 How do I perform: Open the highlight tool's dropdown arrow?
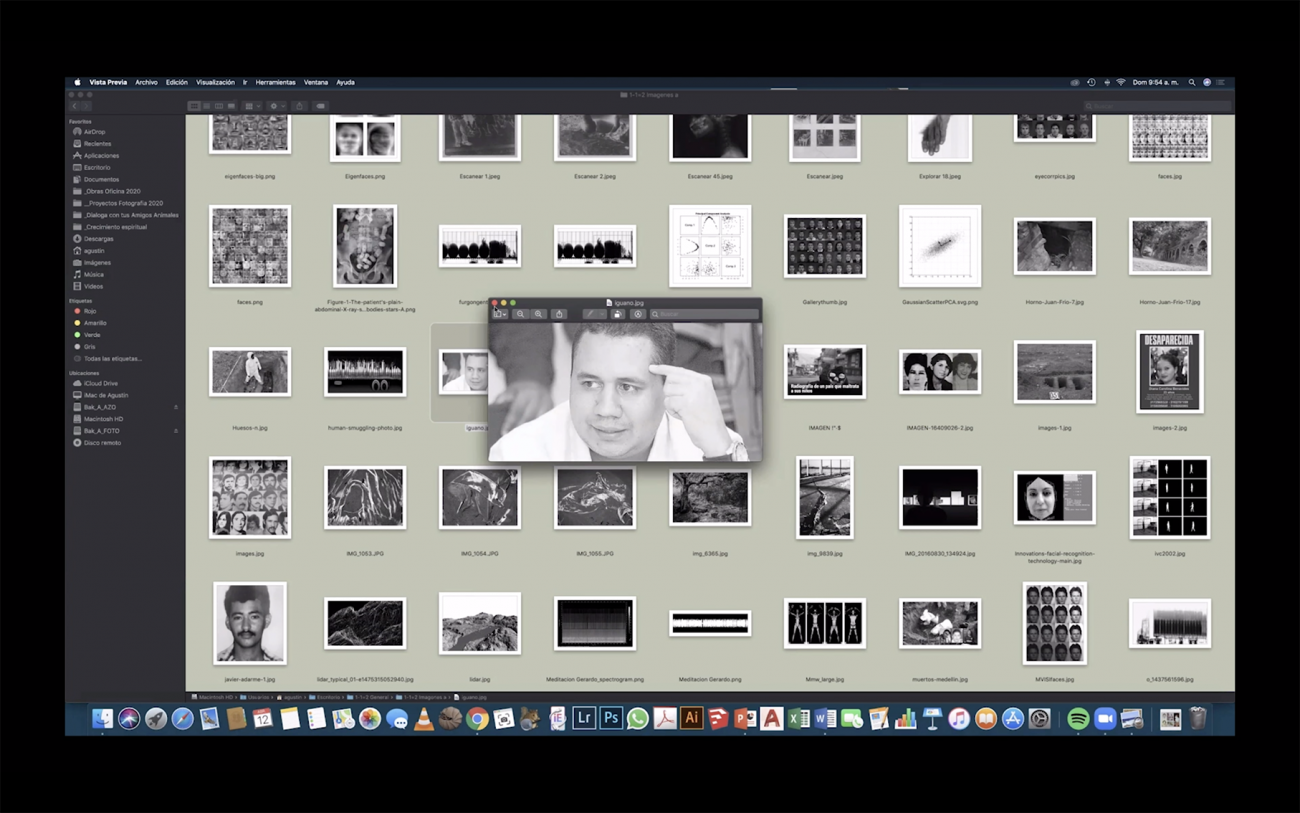[x=602, y=314]
